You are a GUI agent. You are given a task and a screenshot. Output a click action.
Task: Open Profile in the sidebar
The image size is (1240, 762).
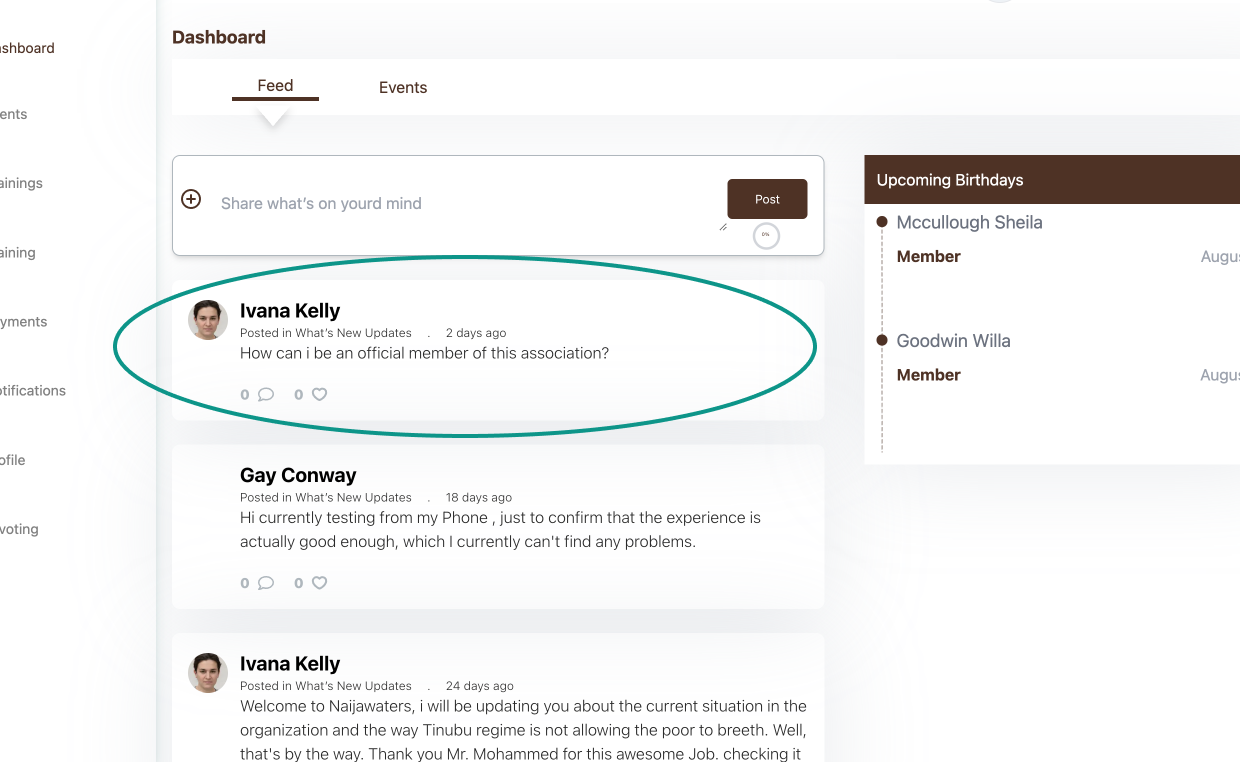[x=13, y=460]
